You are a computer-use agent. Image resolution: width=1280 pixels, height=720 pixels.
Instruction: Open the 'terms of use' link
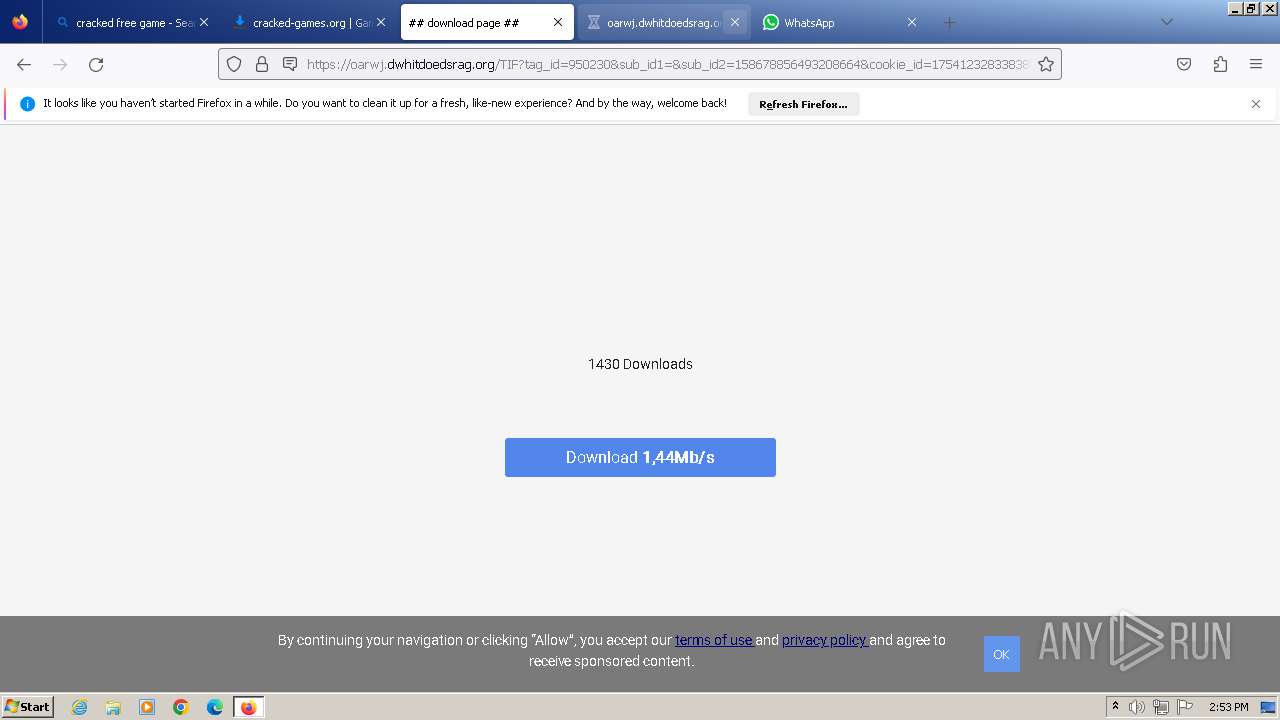coord(713,640)
